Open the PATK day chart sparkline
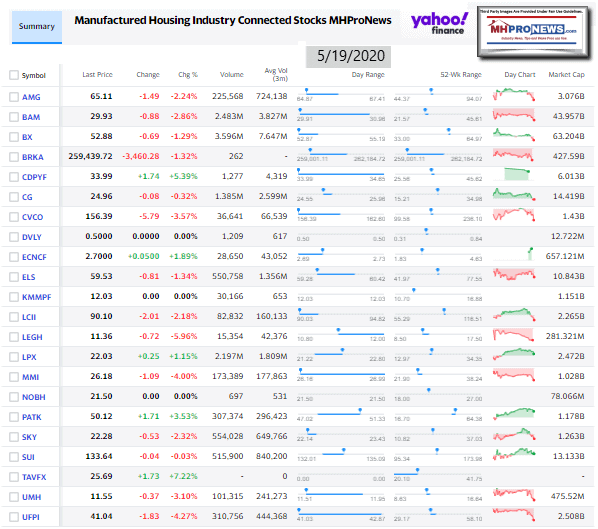598x529 pixels. [x=514, y=414]
